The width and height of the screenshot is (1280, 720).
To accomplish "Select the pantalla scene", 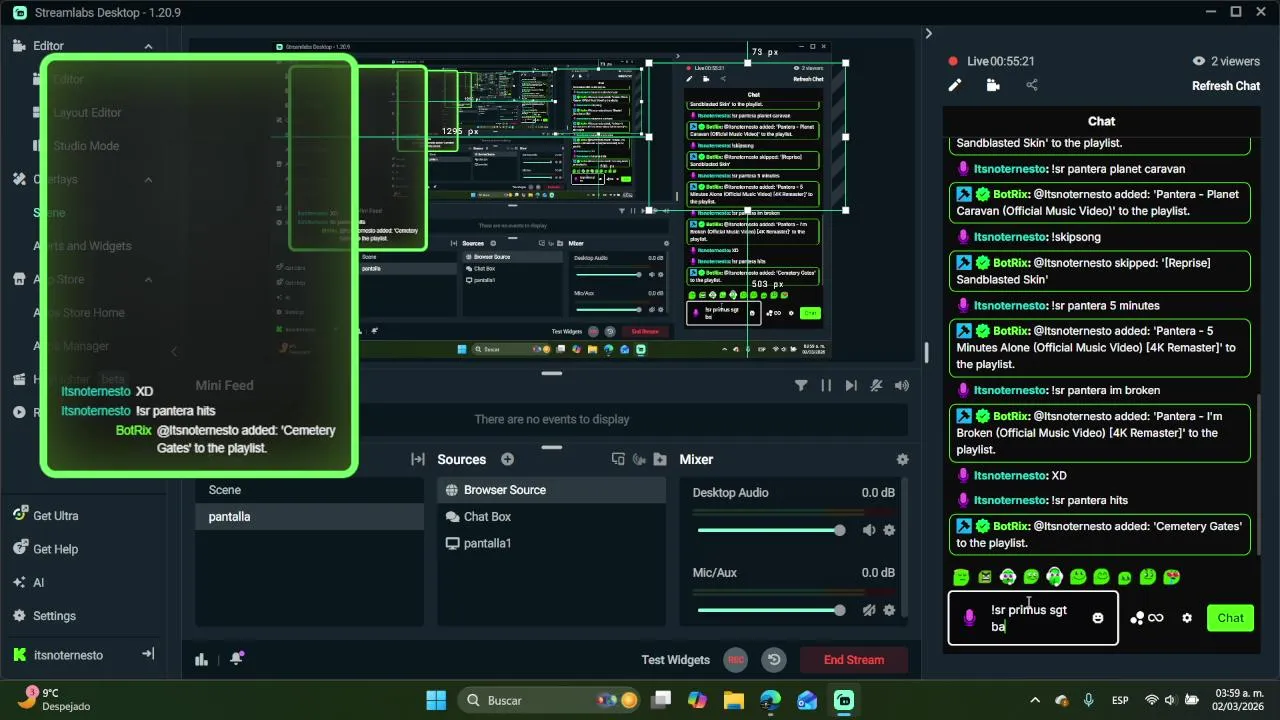I will (309, 517).
